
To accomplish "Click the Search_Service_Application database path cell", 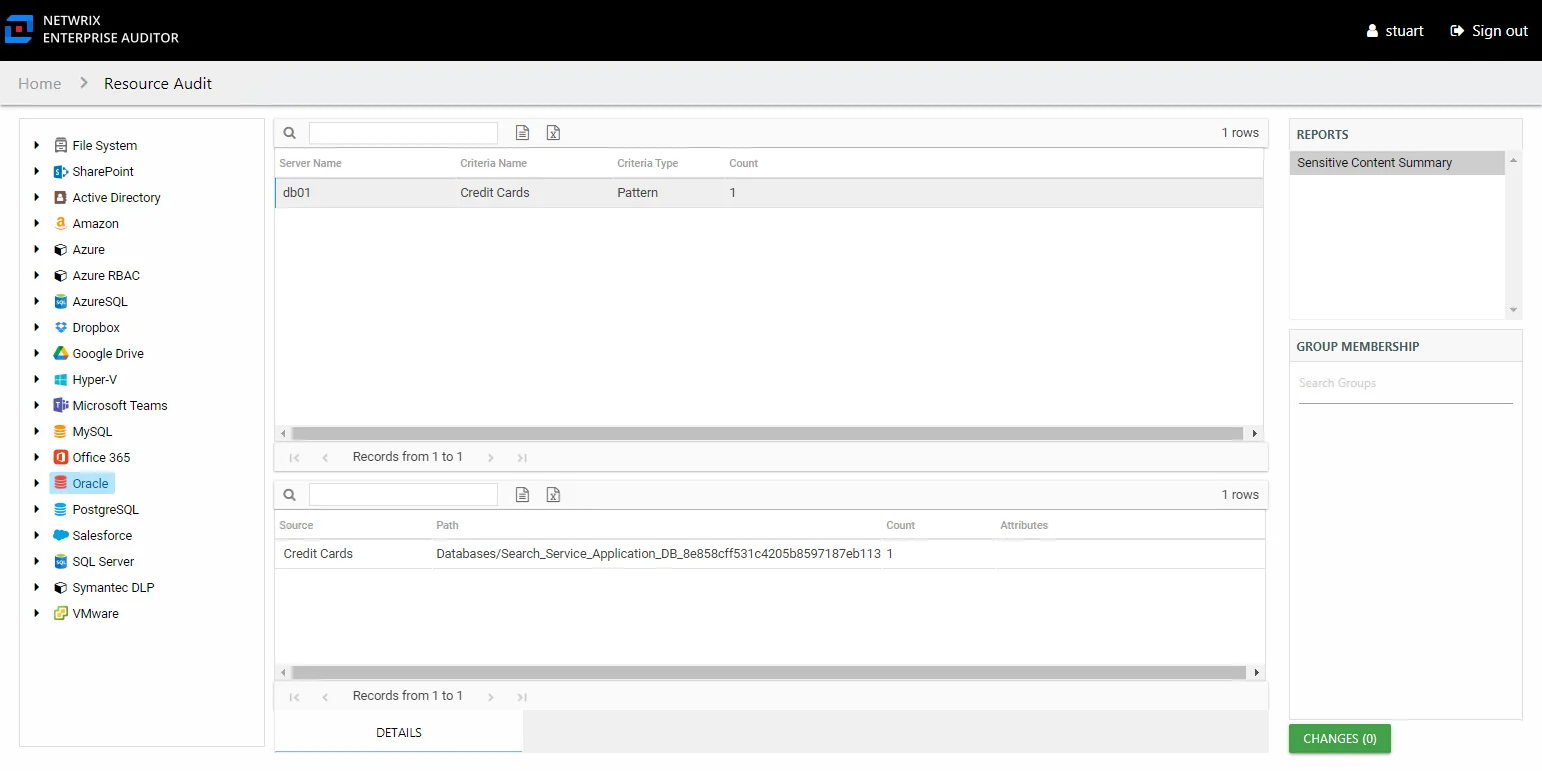I will (658, 554).
